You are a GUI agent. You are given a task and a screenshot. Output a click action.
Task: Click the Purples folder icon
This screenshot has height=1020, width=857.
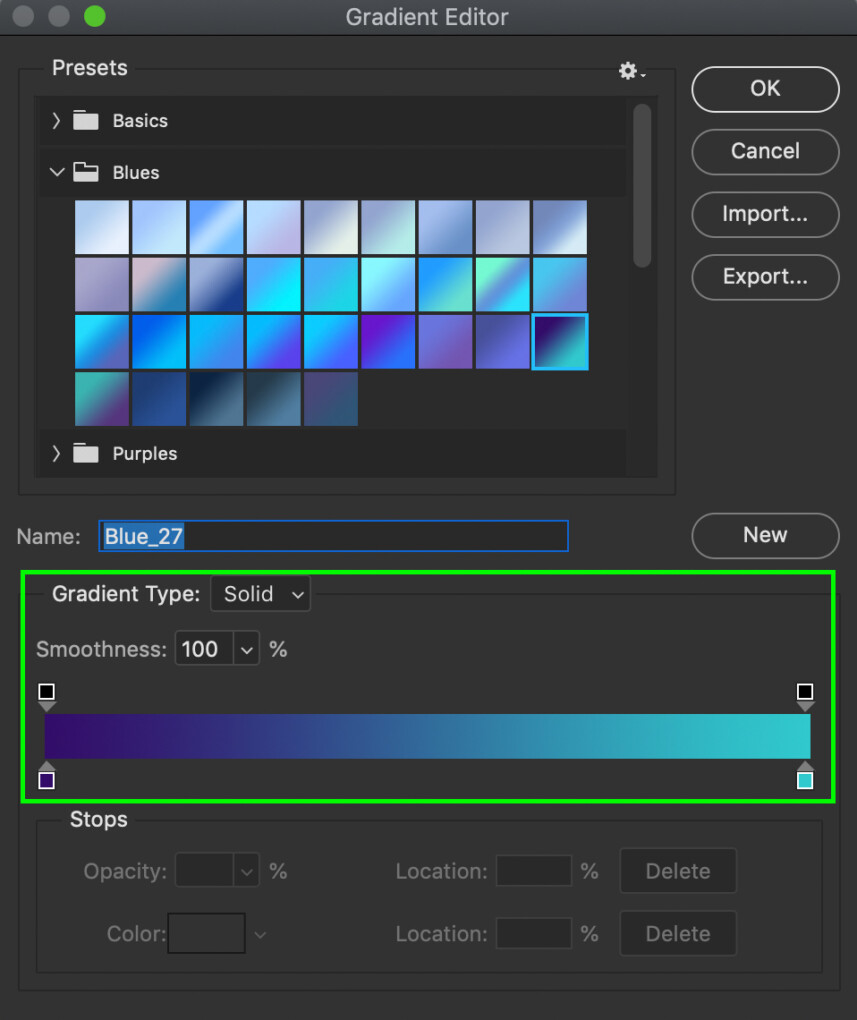click(x=85, y=453)
